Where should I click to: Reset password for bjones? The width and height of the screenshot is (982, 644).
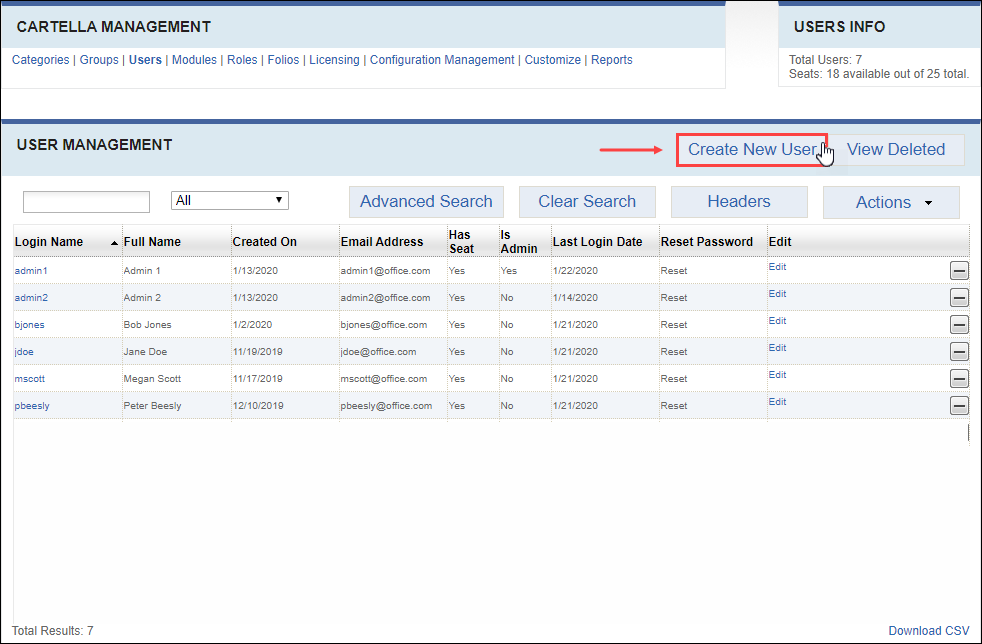pos(674,325)
